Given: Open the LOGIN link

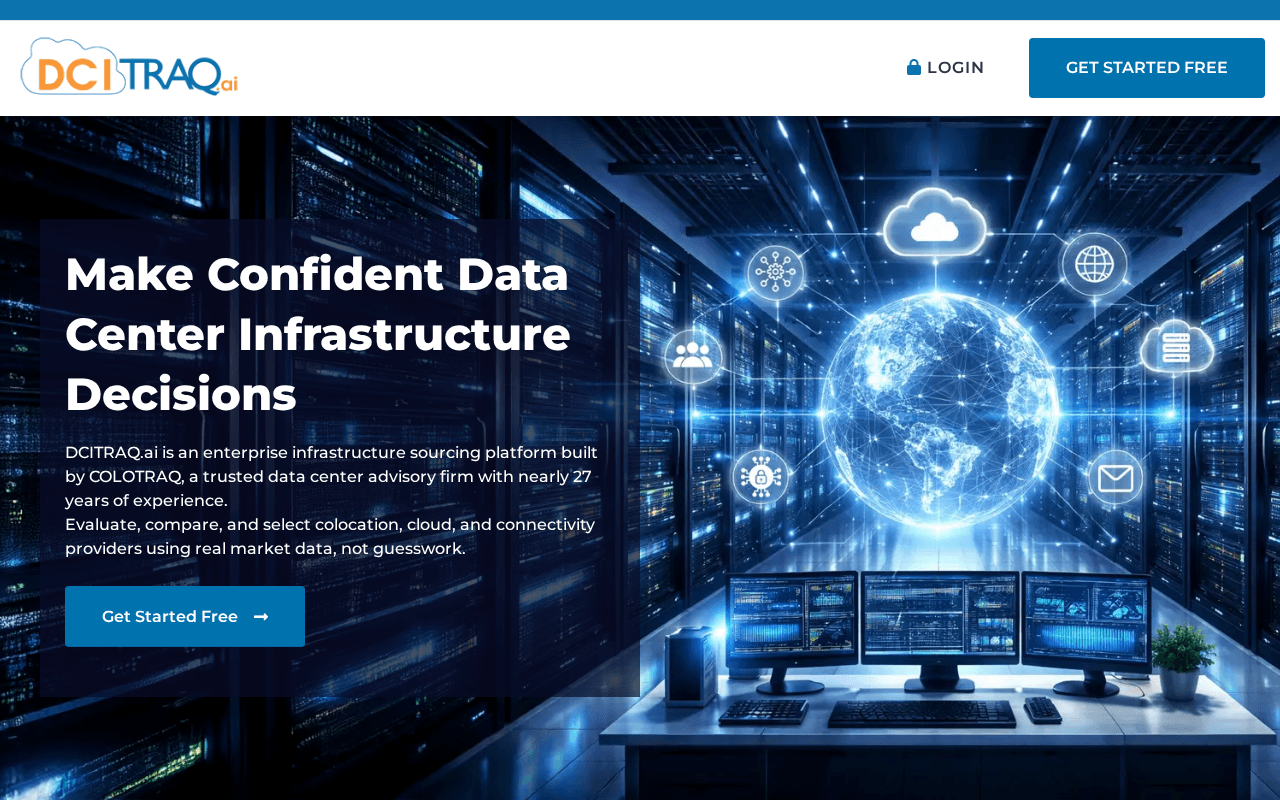Looking at the screenshot, I should tap(945, 68).
